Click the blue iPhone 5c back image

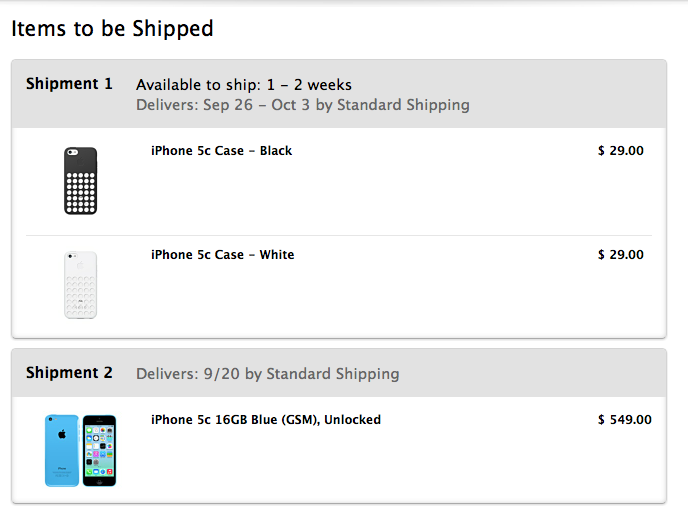(61, 450)
